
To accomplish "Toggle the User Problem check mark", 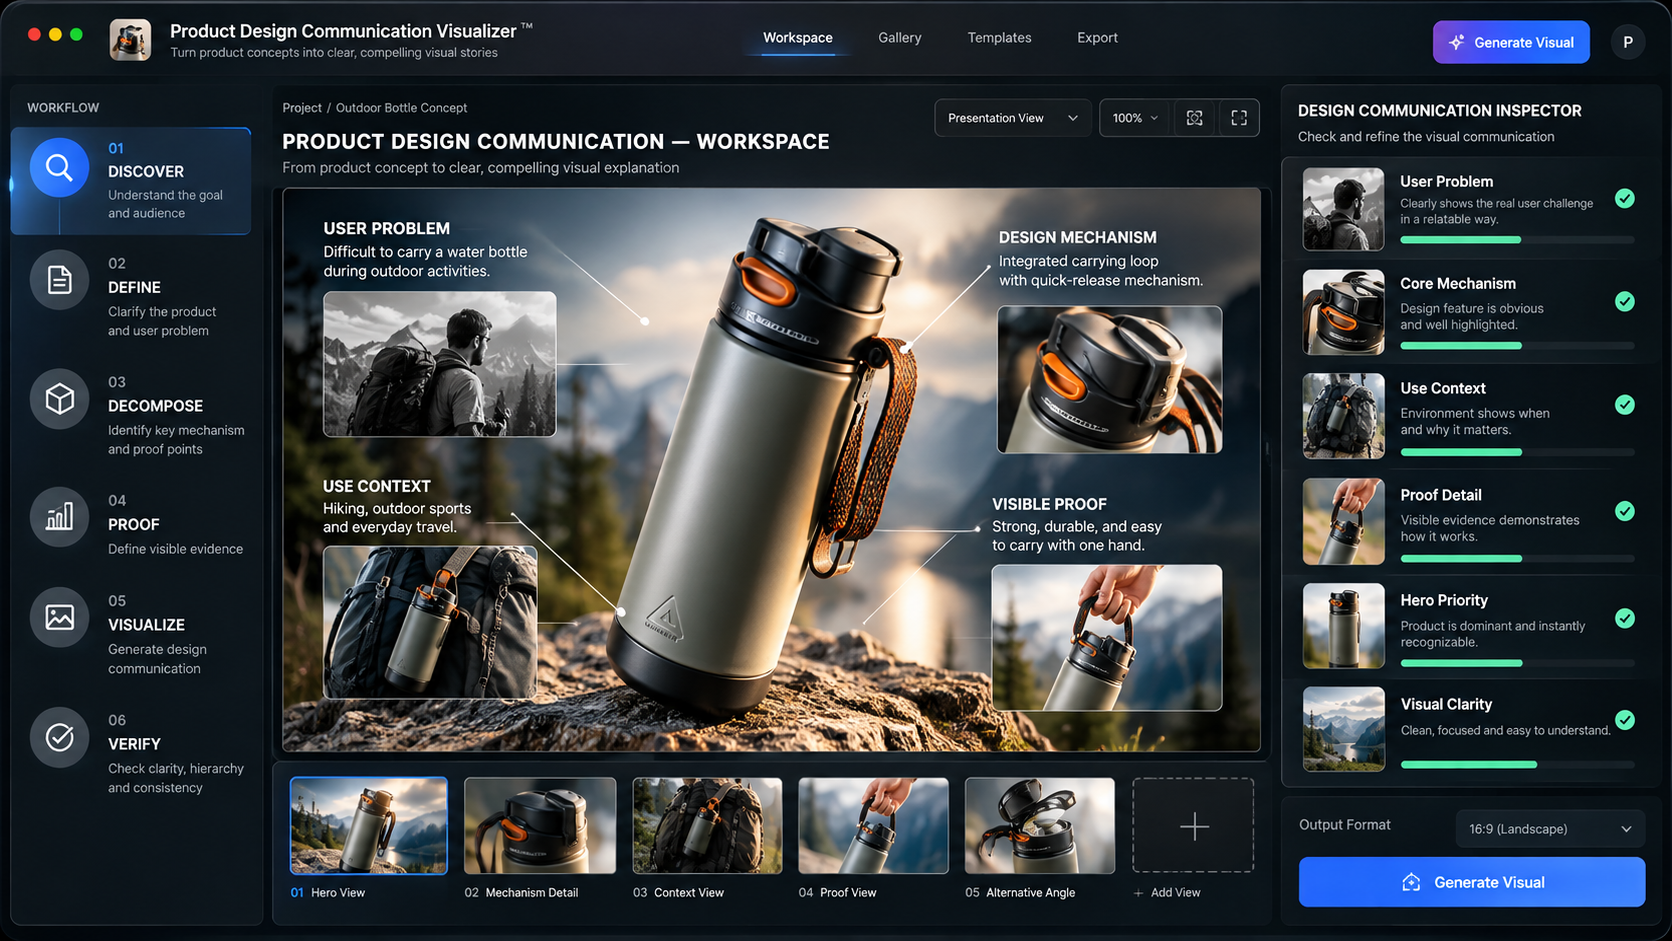I will click(x=1625, y=198).
